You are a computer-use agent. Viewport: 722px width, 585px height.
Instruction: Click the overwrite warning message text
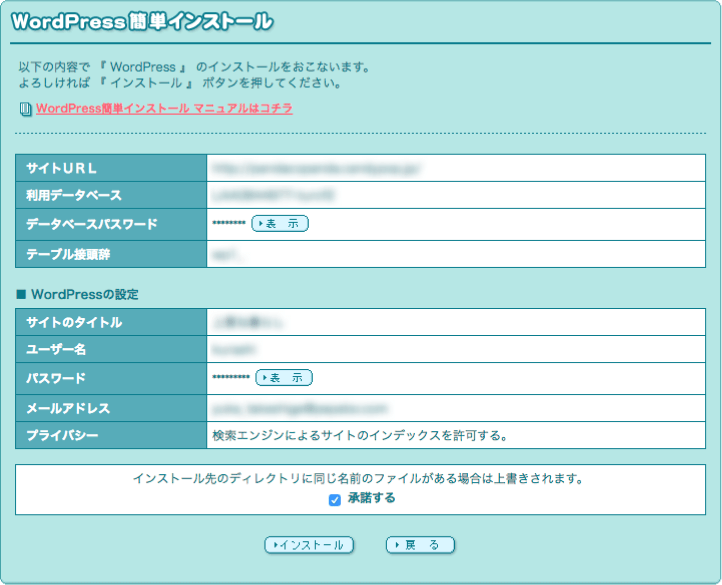click(x=358, y=479)
